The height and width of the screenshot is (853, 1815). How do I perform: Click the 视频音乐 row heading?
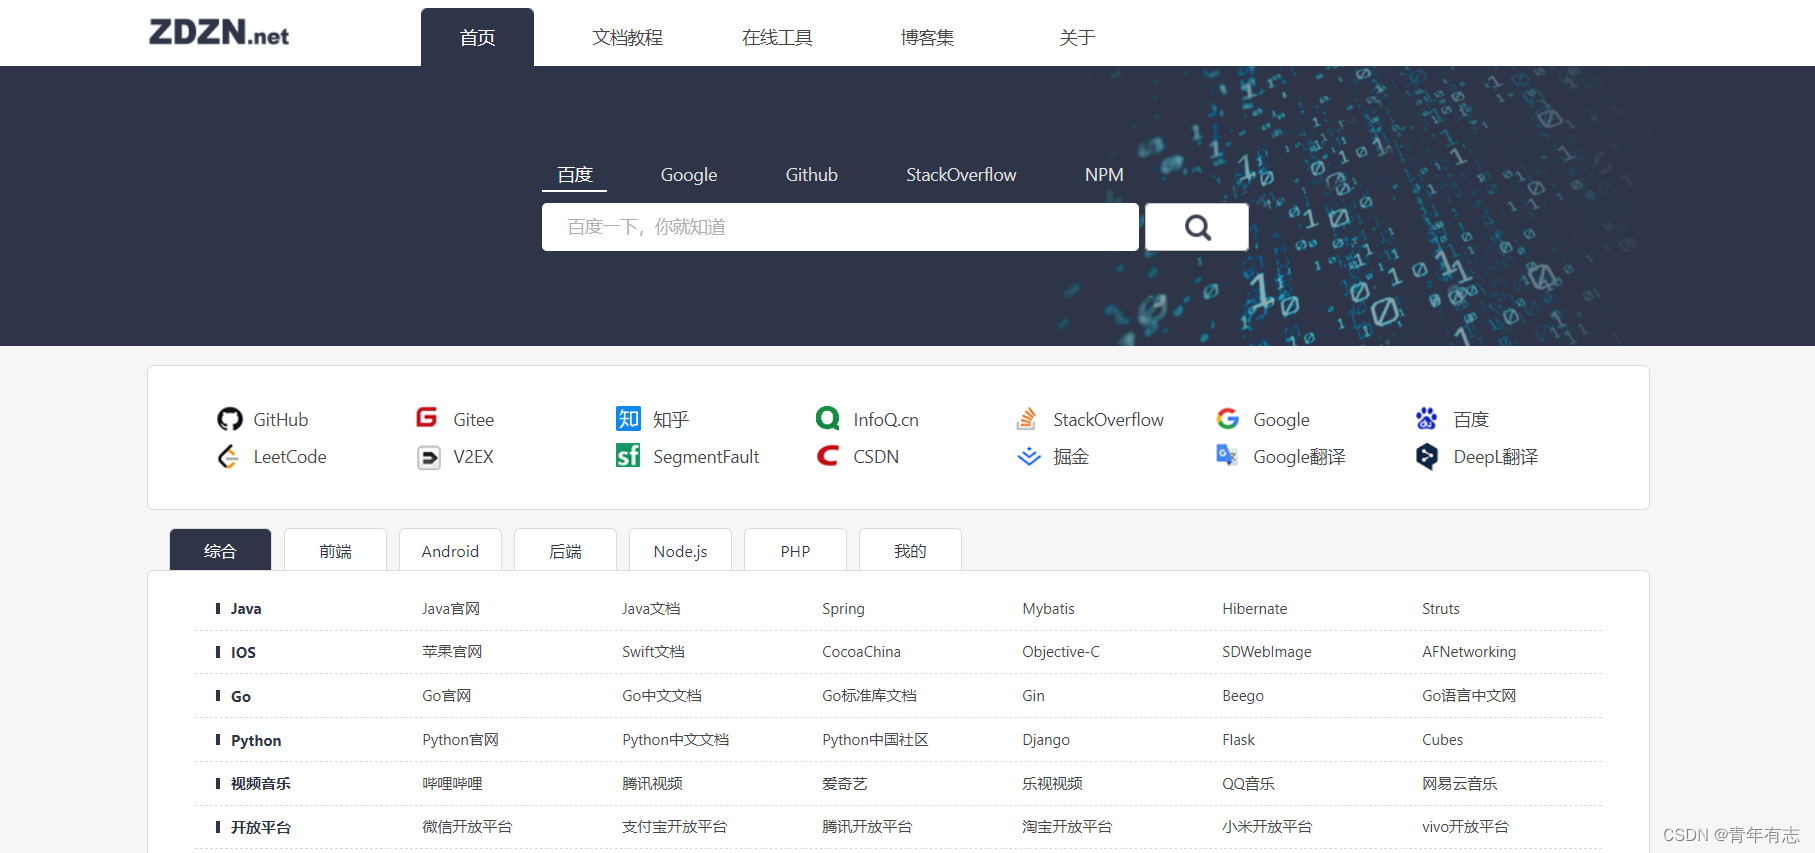click(261, 783)
